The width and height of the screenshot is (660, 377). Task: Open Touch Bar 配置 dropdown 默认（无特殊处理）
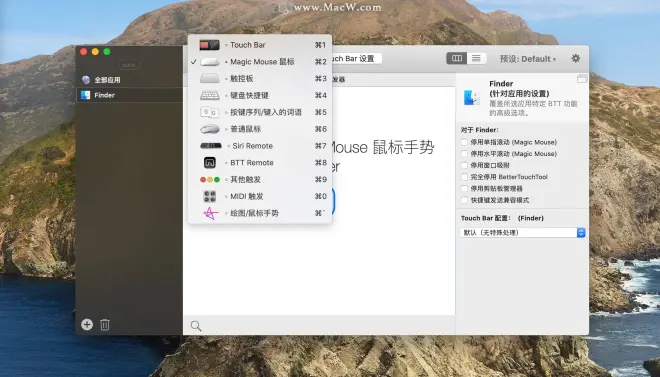pos(522,232)
